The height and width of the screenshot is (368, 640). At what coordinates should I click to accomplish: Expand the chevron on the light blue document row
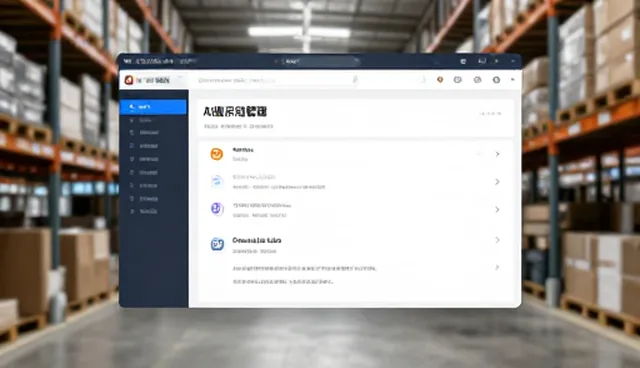click(x=497, y=182)
